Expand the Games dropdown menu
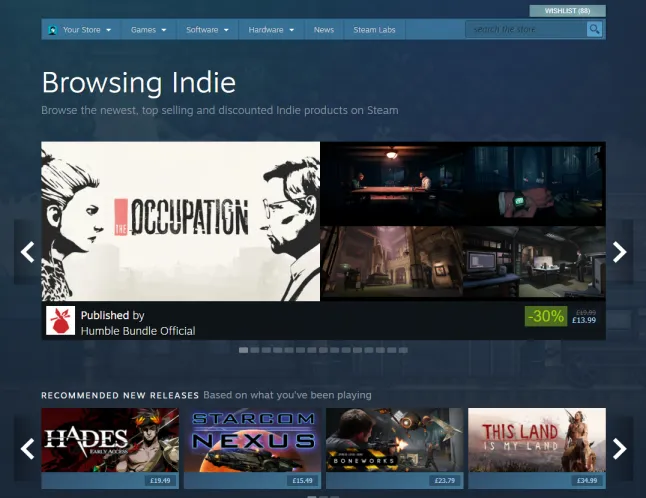The height and width of the screenshot is (498, 646). point(148,30)
